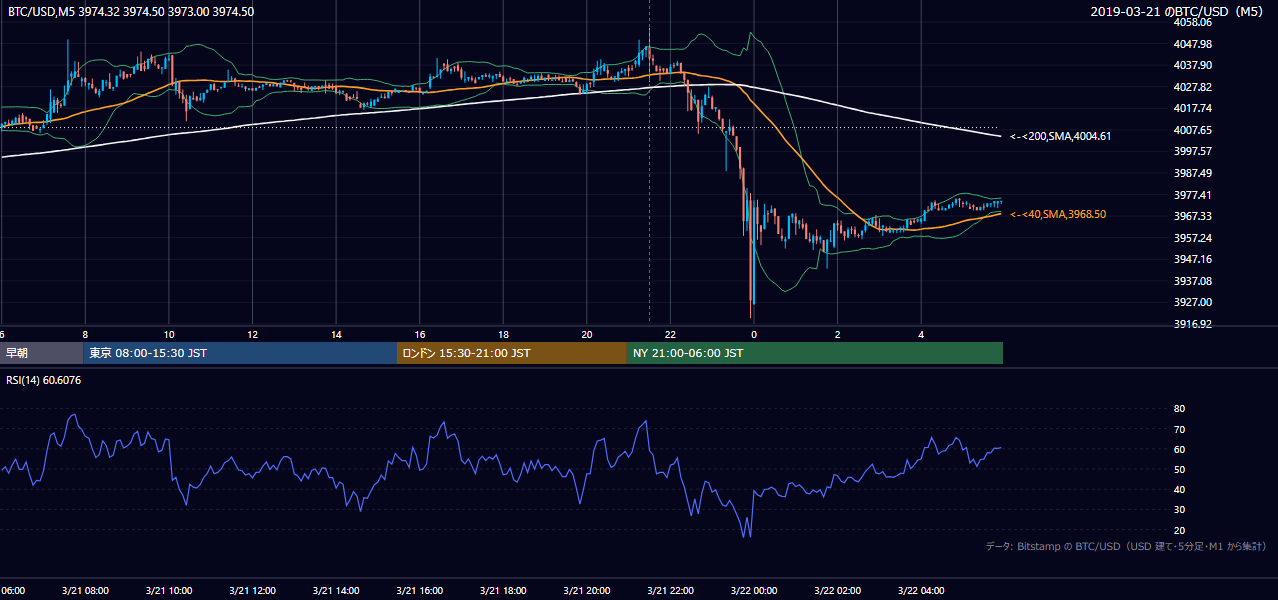Click date label 3/21 20:00

586,591
